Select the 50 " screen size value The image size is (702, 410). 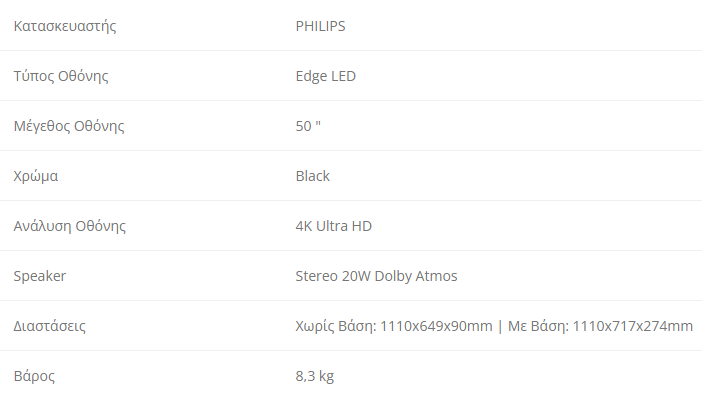[x=308, y=126]
